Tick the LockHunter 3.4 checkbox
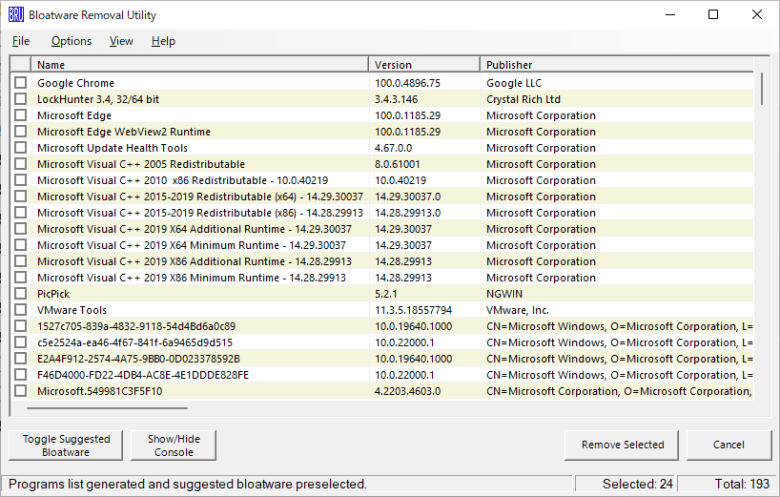The width and height of the screenshot is (780, 497). (x=20, y=99)
